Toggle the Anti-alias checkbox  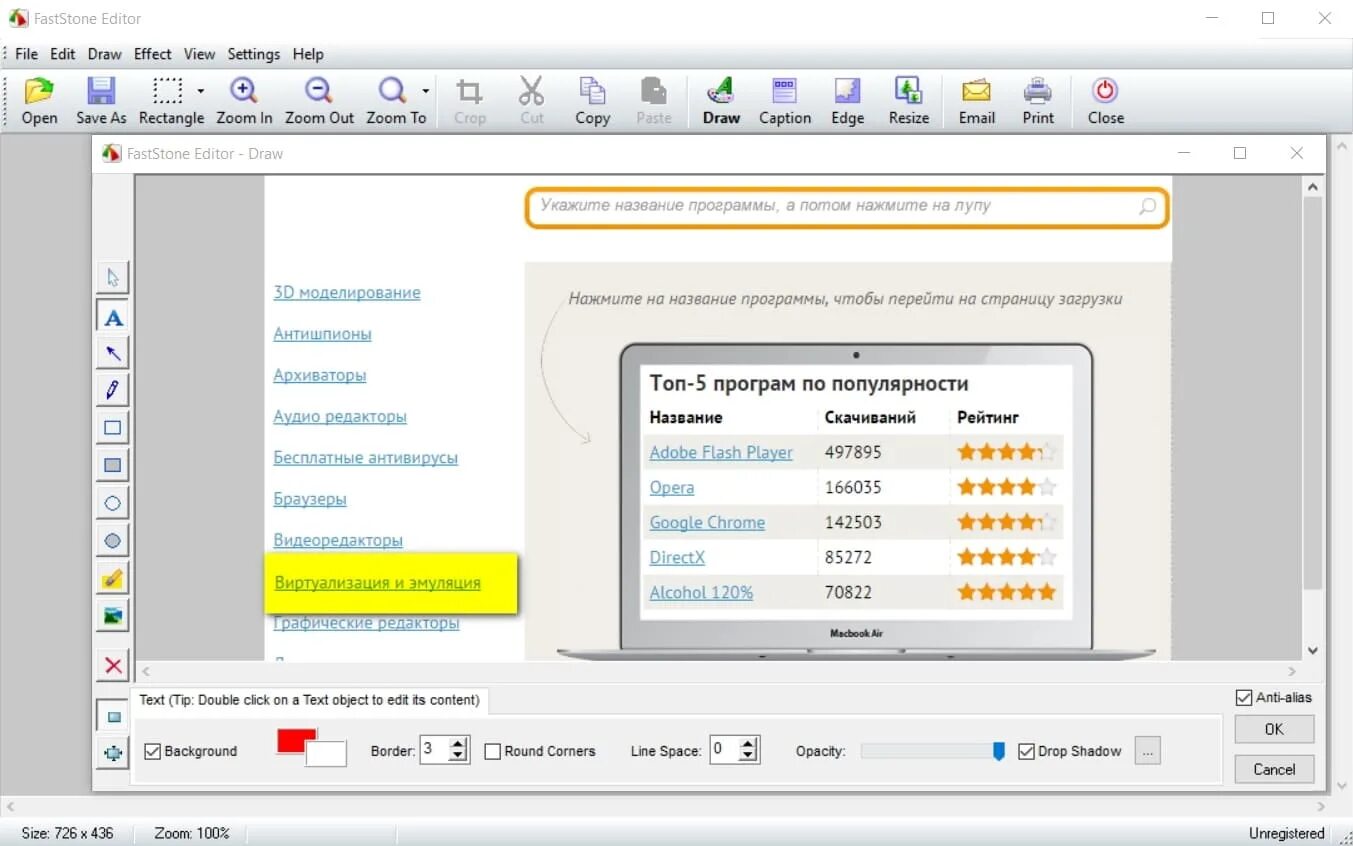[x=1244, y=697]
